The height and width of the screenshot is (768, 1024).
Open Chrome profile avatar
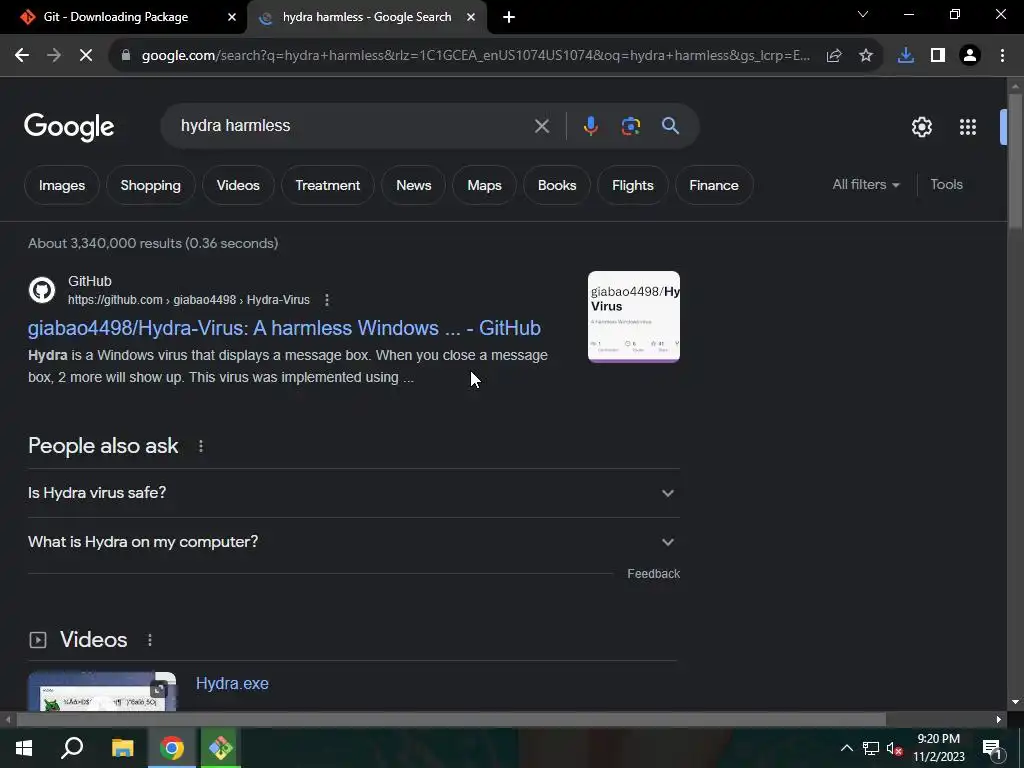coord(970,56)
